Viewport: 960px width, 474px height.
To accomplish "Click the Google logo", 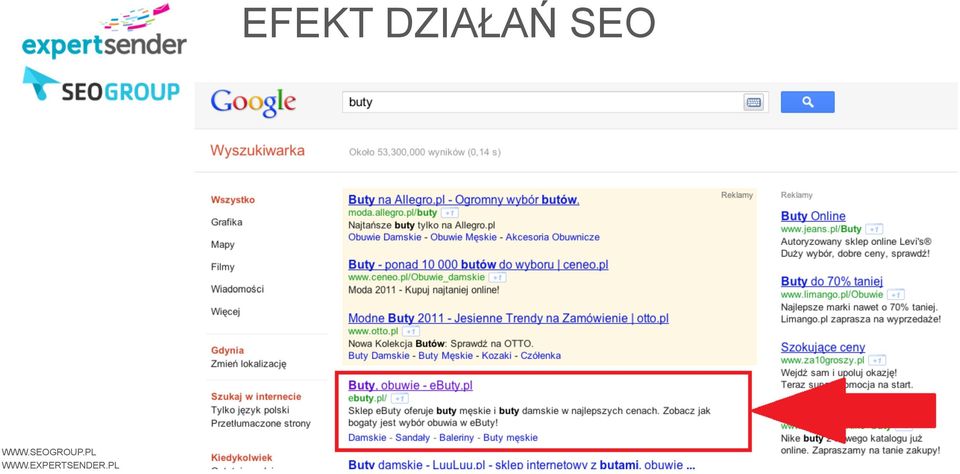I will point(253,102).
